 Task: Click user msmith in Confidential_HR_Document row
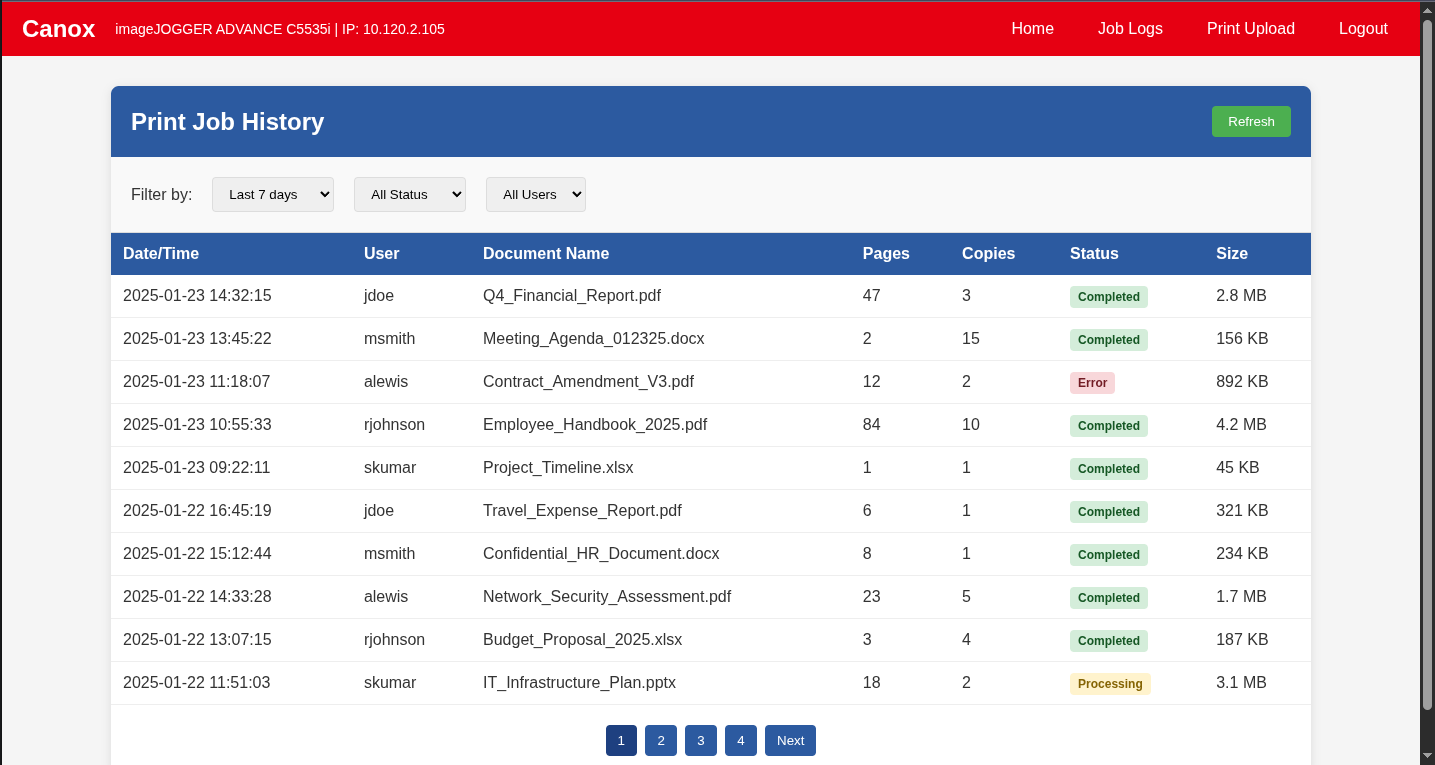click(389, 554)
